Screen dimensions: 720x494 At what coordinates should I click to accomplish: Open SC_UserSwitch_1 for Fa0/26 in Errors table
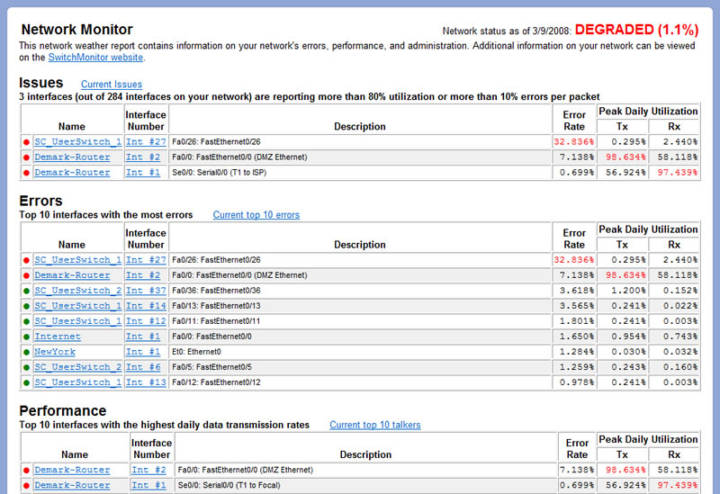(78, 260)
